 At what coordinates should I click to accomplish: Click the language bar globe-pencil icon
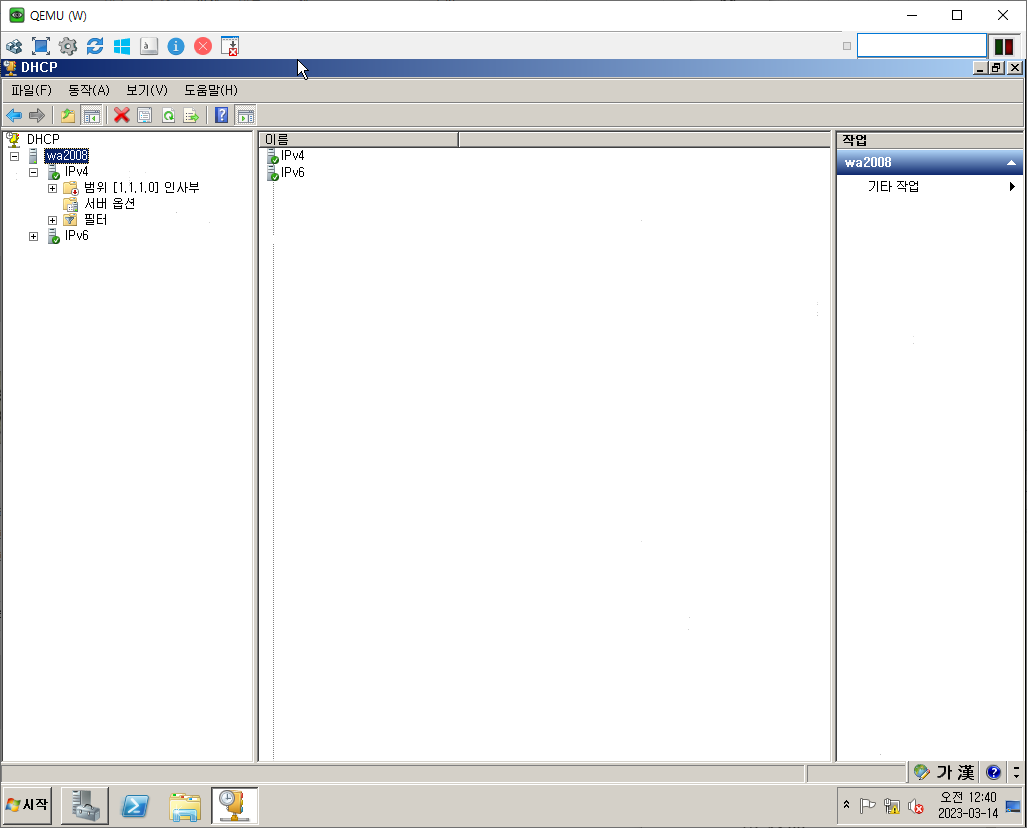(922, 772)
